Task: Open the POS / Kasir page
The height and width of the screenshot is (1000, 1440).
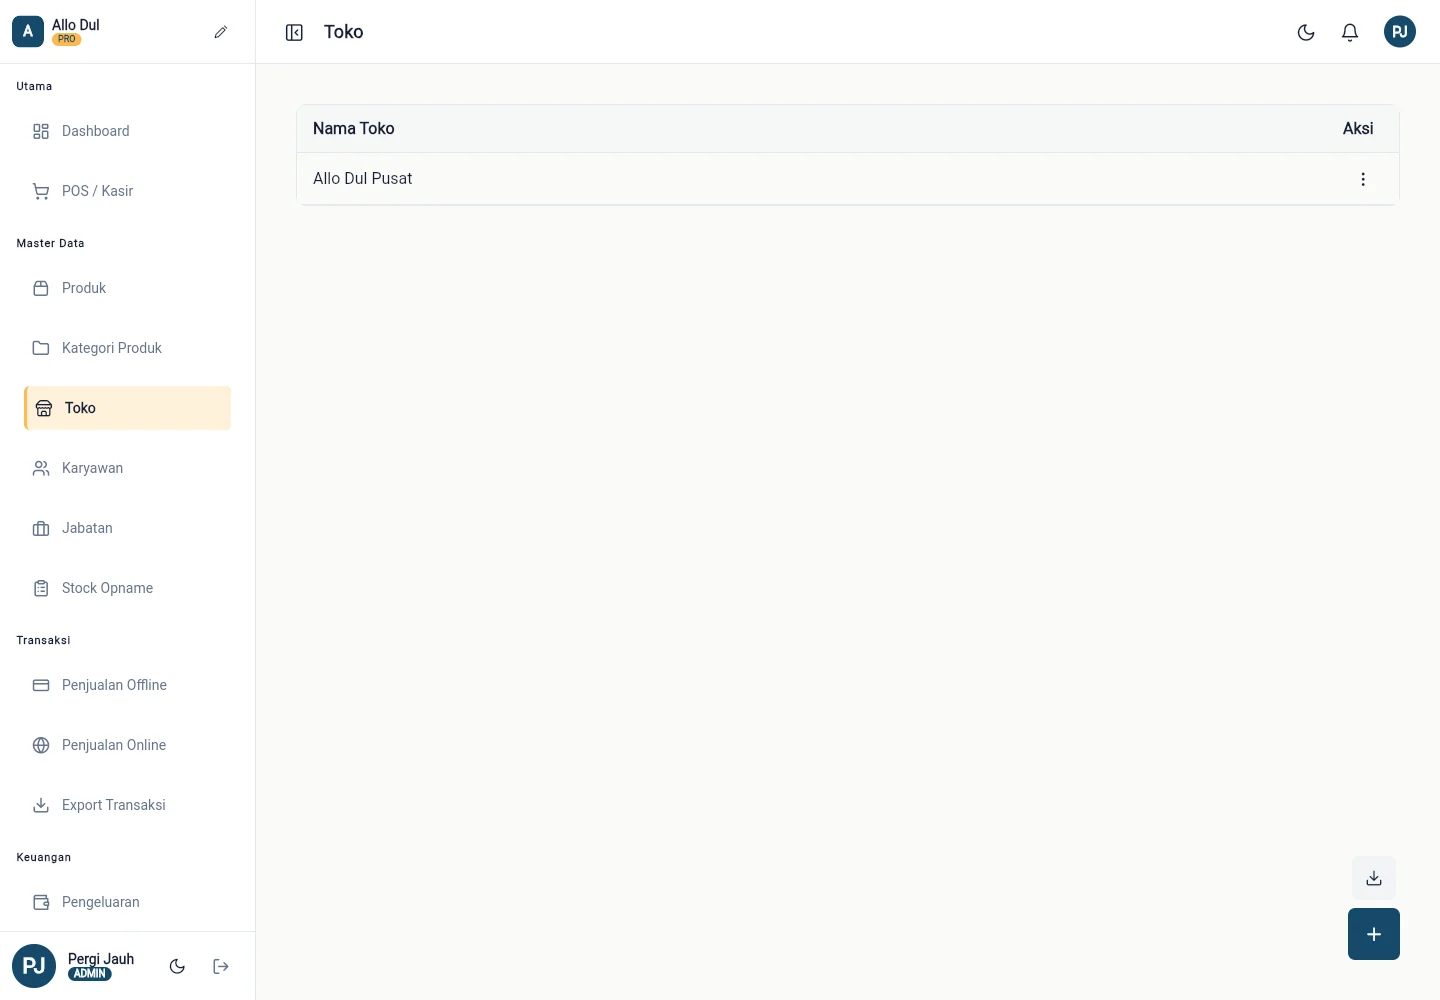Action: pyautogui.click(x=128, y=191)
